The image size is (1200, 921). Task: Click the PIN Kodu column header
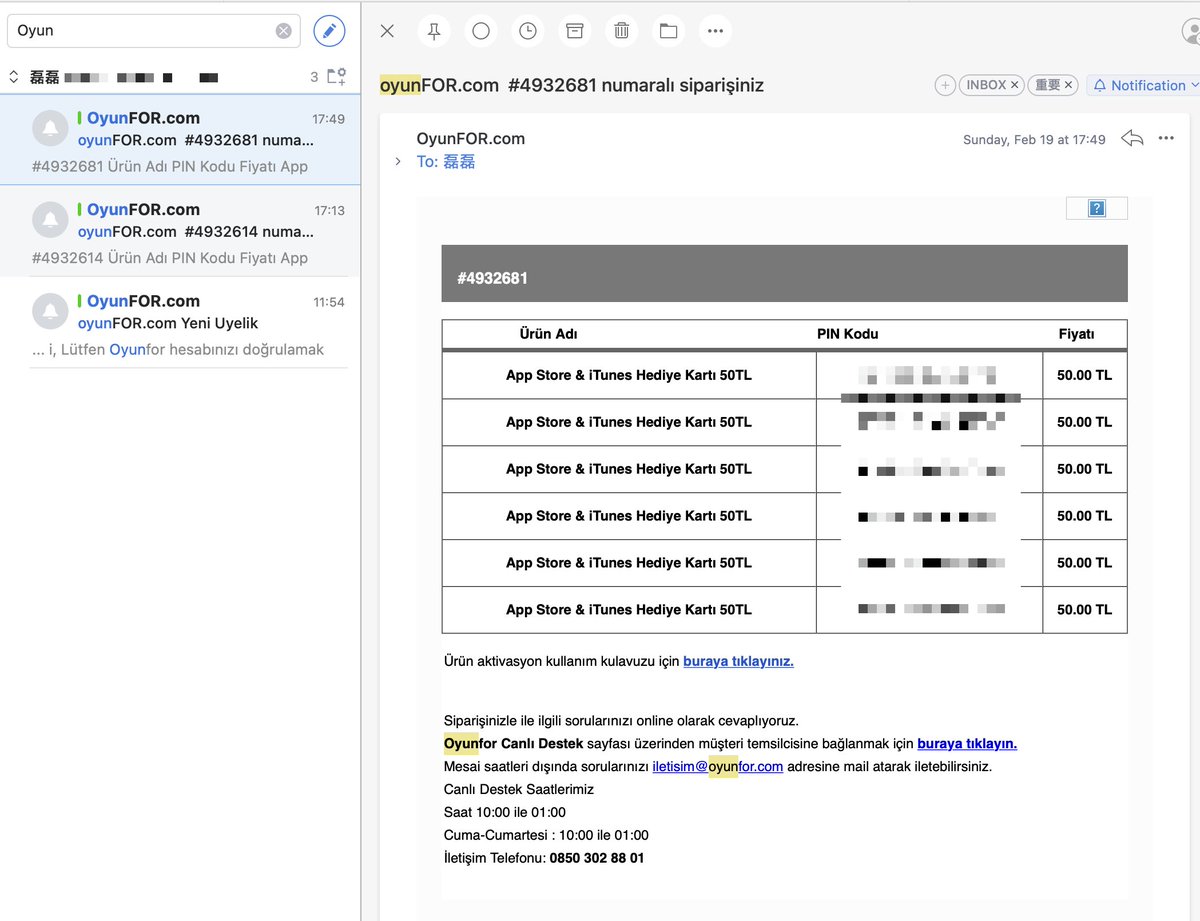(x=848, y=334)
